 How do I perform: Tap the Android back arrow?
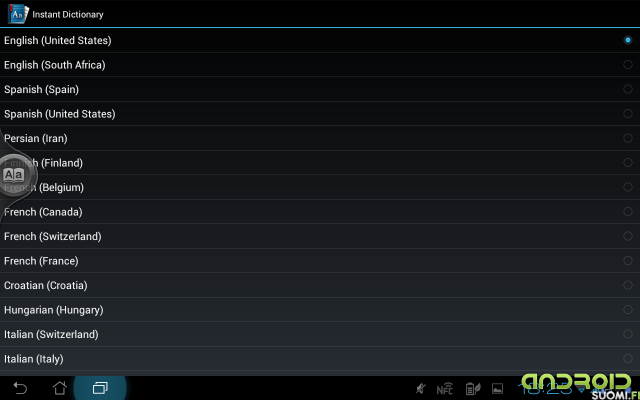click(x=20, y=388)
